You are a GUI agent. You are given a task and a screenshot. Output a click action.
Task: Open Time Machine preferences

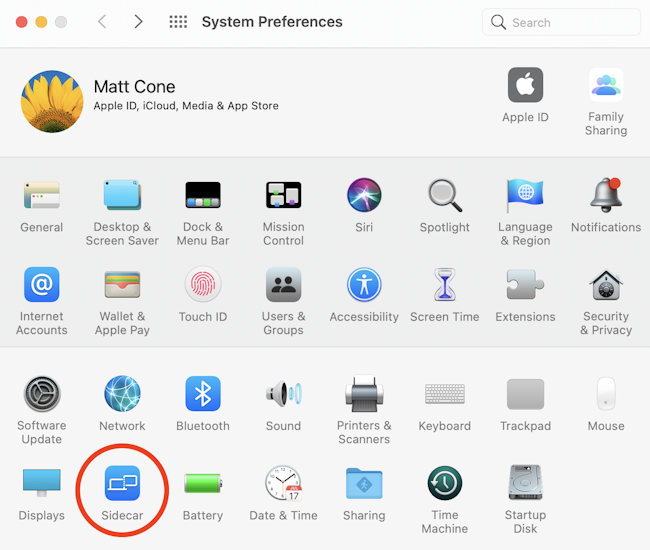tap(445, 483)
